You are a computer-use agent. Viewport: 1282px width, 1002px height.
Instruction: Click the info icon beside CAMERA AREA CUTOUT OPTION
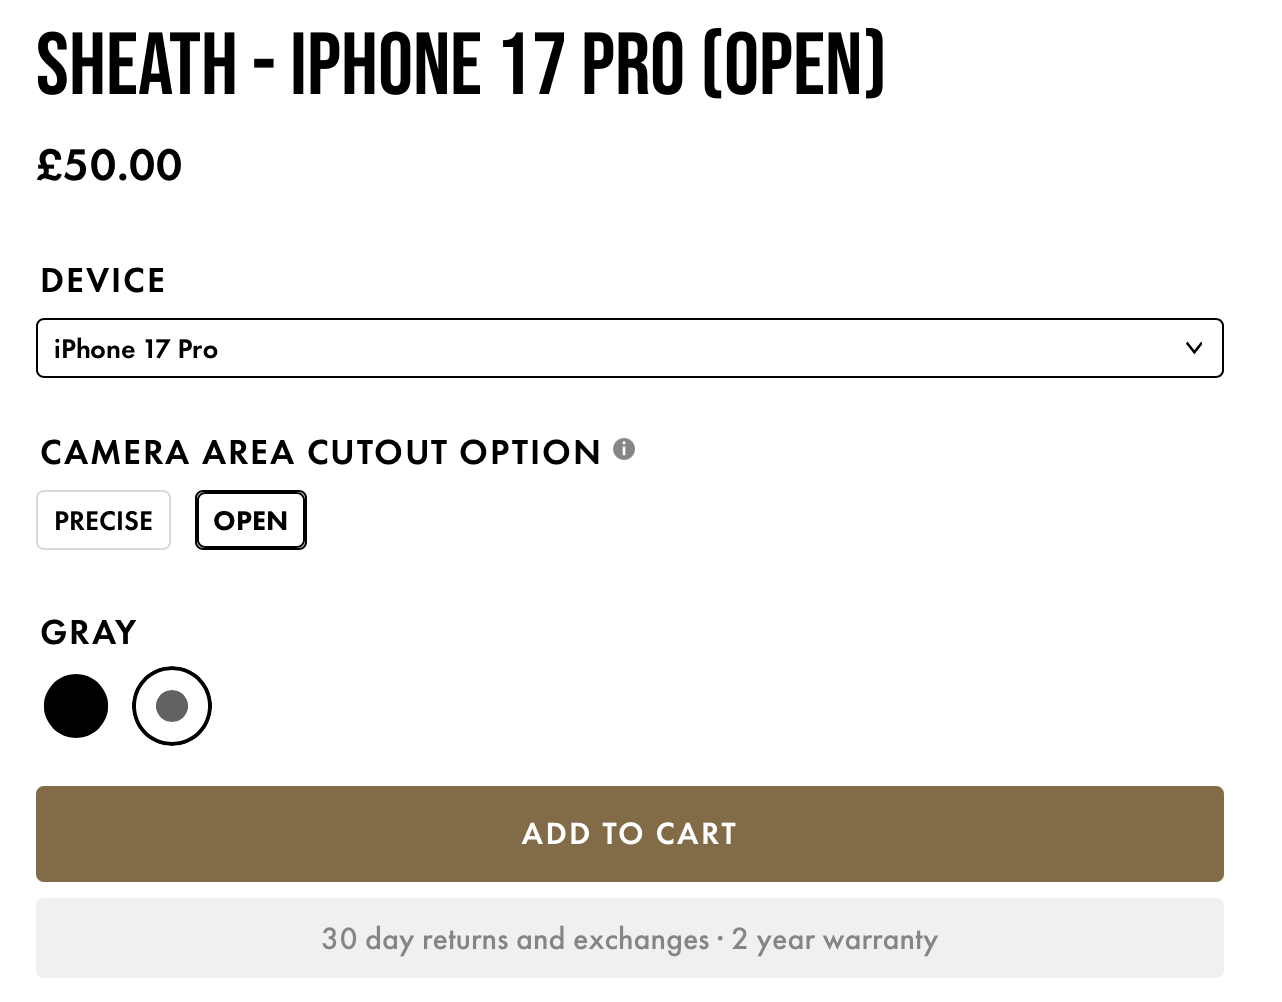tap(624, 450)
